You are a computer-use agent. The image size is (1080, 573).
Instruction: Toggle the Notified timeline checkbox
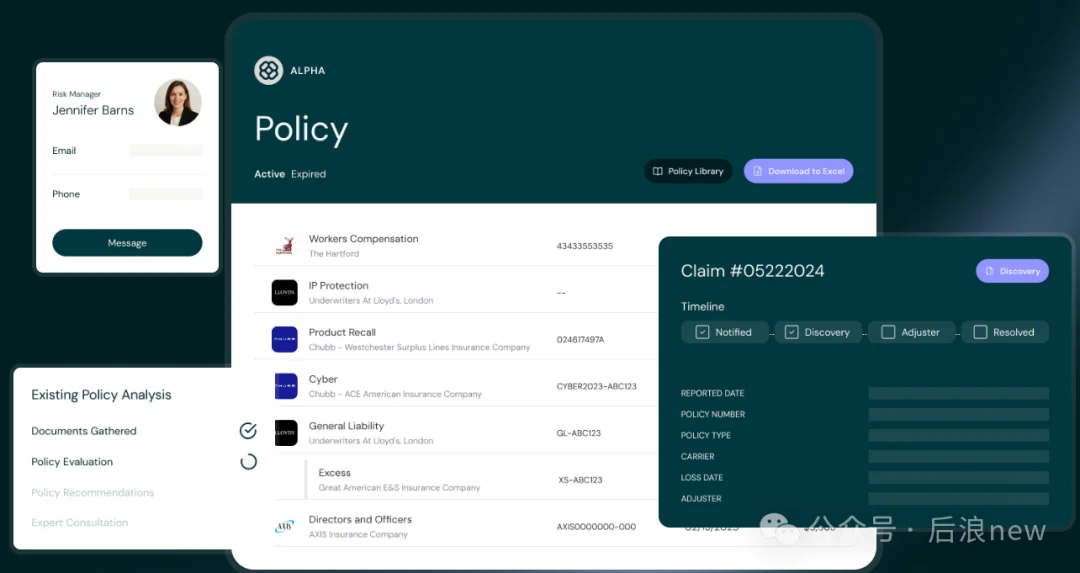pyautogui.click(x=702, y=332)
